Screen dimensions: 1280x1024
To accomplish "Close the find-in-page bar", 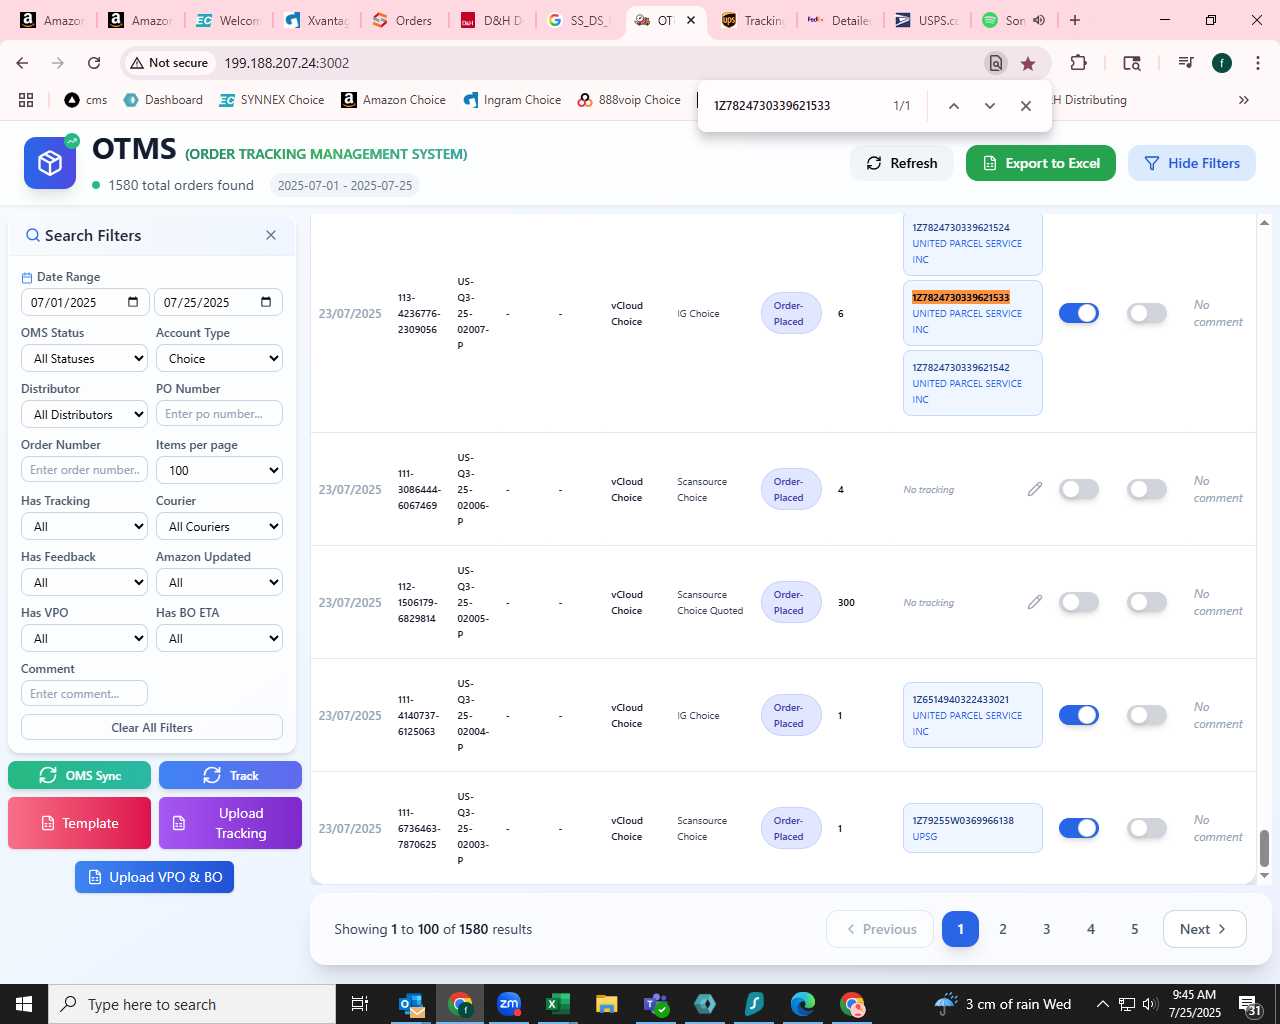I will click(1026, 106).
